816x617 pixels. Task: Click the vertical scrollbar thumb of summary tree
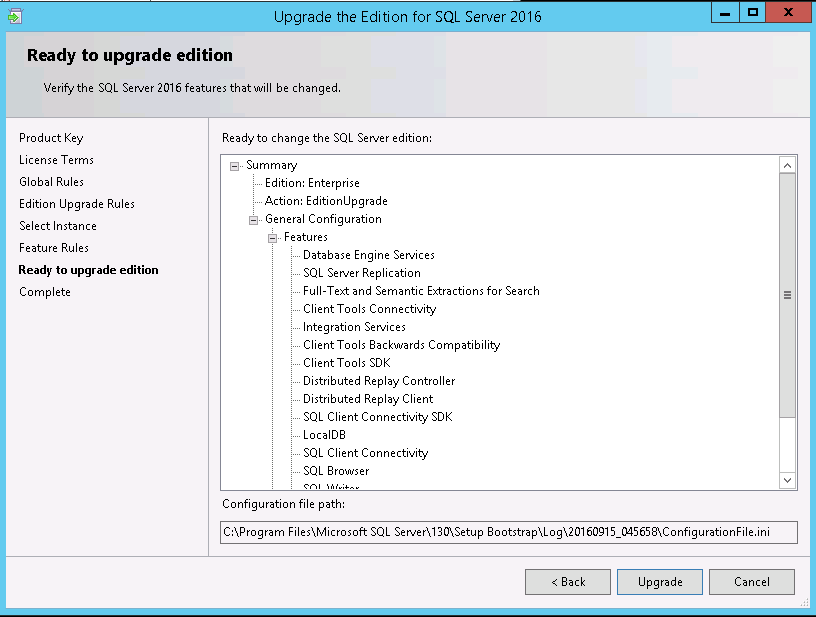point(787,295)
